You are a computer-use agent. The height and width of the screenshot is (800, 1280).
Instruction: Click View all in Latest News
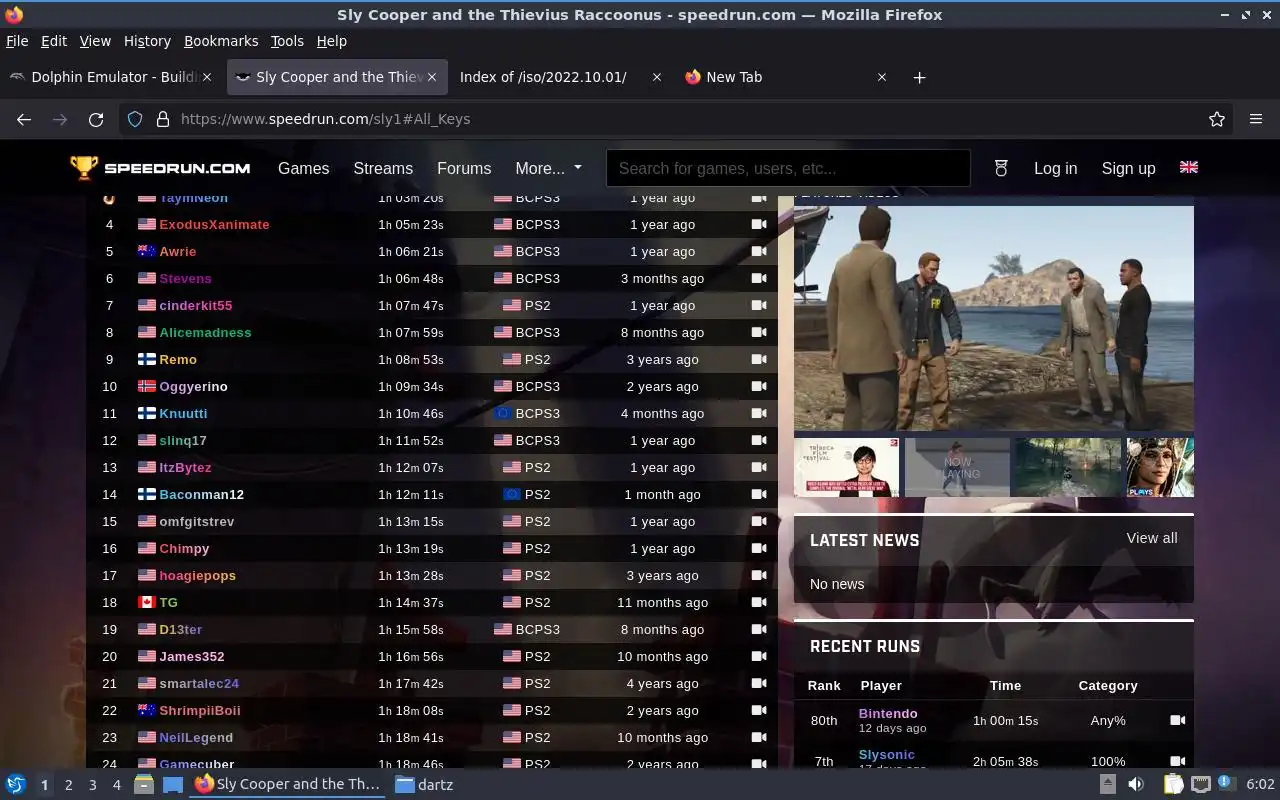(x=1152, y=538)
